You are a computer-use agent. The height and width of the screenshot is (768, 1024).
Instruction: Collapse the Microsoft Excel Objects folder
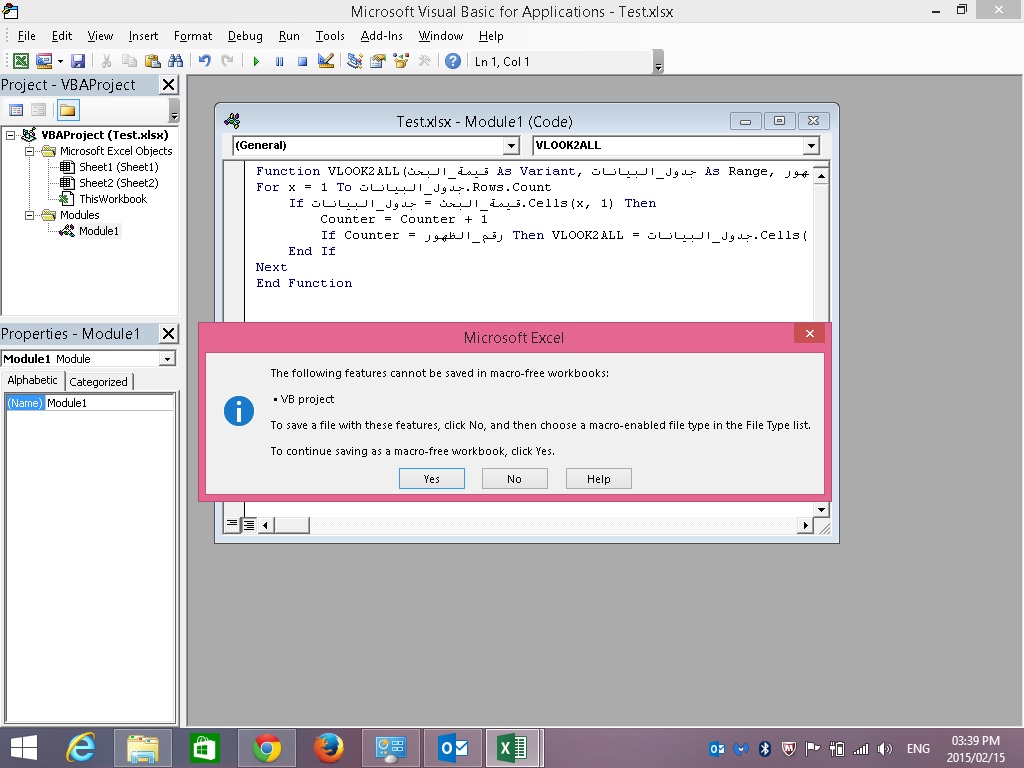(29, 151)
